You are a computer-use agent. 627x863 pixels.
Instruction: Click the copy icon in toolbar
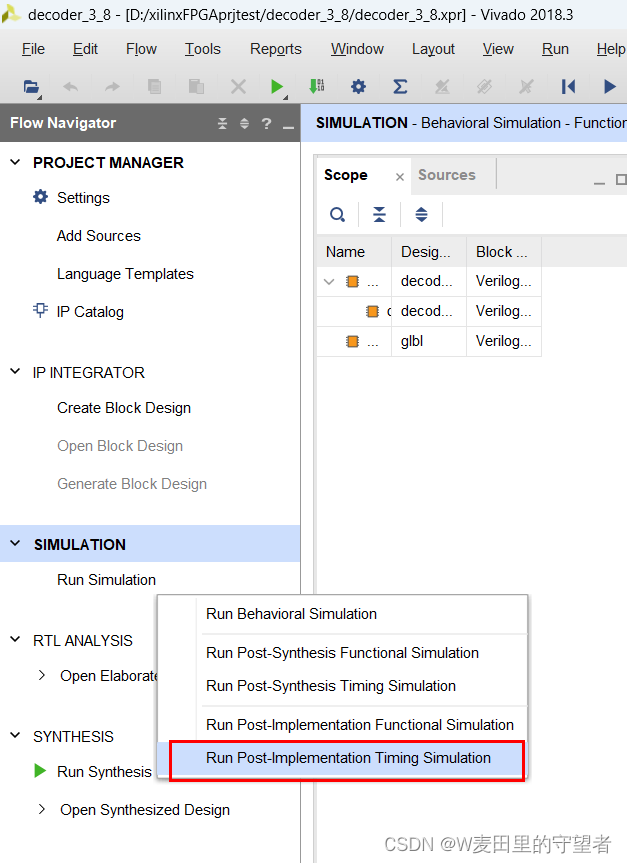155,86
